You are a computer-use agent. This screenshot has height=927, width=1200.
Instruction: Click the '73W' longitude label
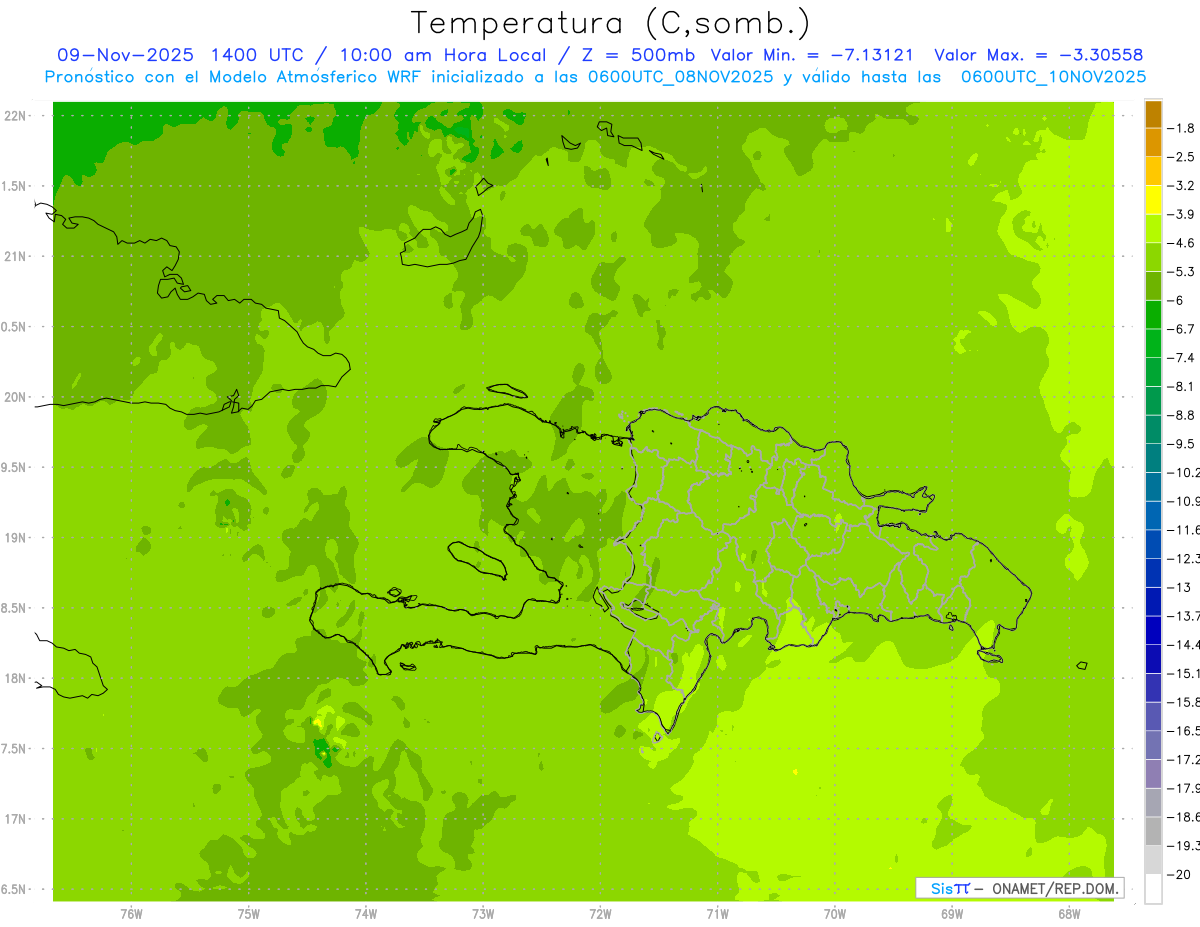click(x=483, y=914)
